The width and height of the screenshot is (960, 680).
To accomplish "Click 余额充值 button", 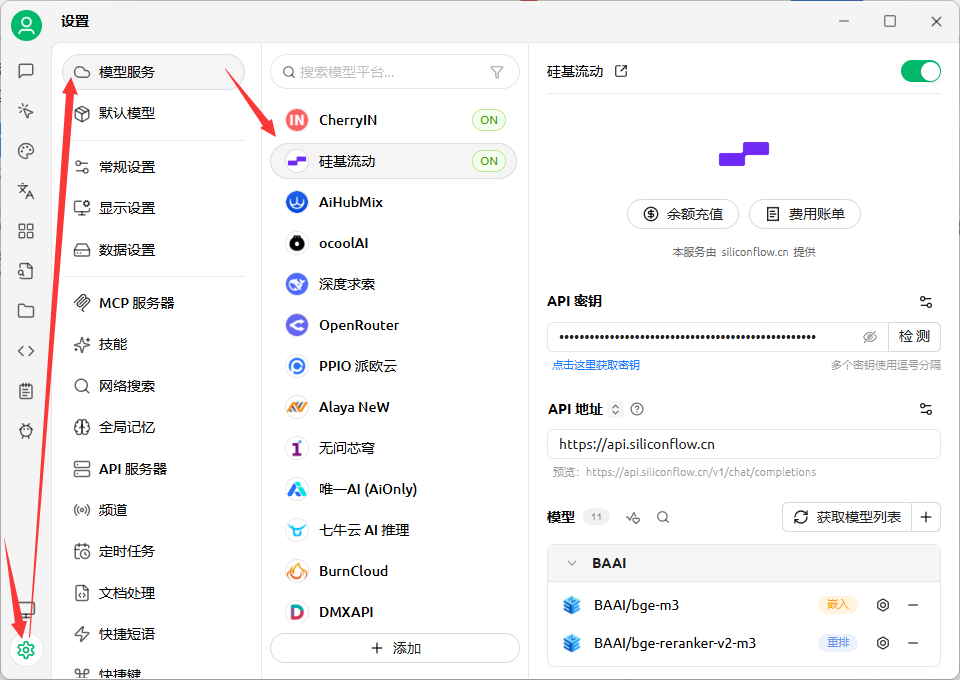I will (683, 214).
